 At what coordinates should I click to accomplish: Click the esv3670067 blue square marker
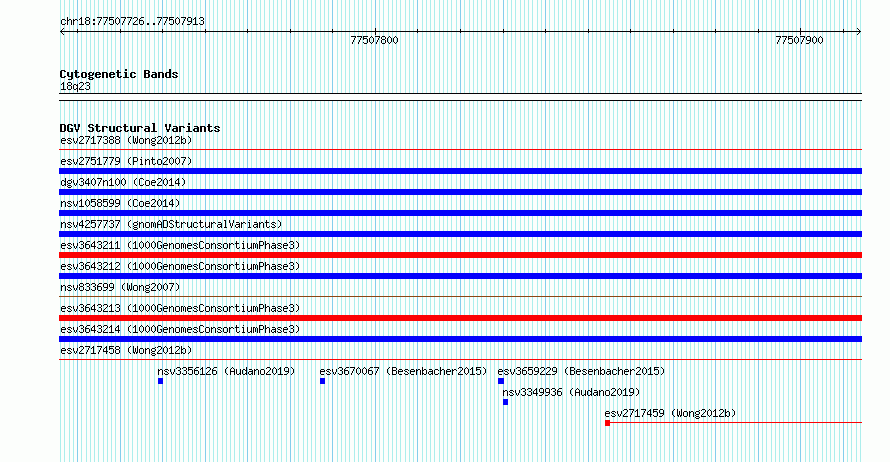(322, 381)
